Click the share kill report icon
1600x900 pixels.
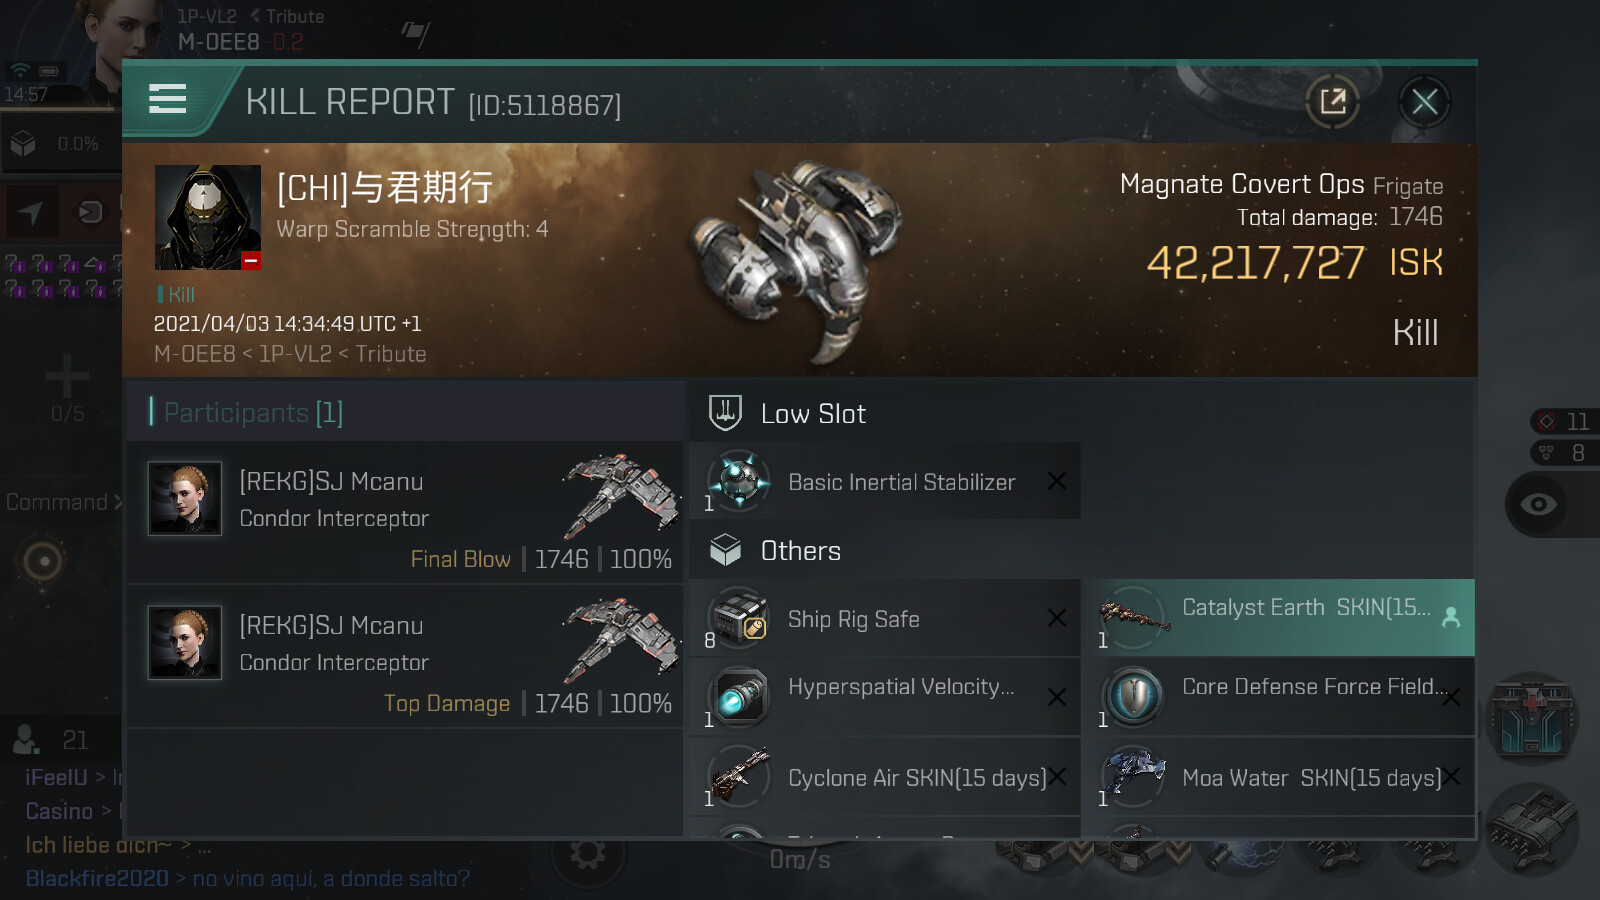click(1332, 101)
